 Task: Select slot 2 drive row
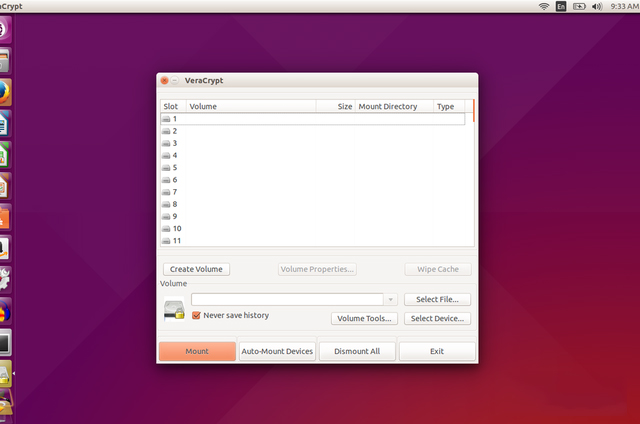pyautogui.click(x=313, y=131)
